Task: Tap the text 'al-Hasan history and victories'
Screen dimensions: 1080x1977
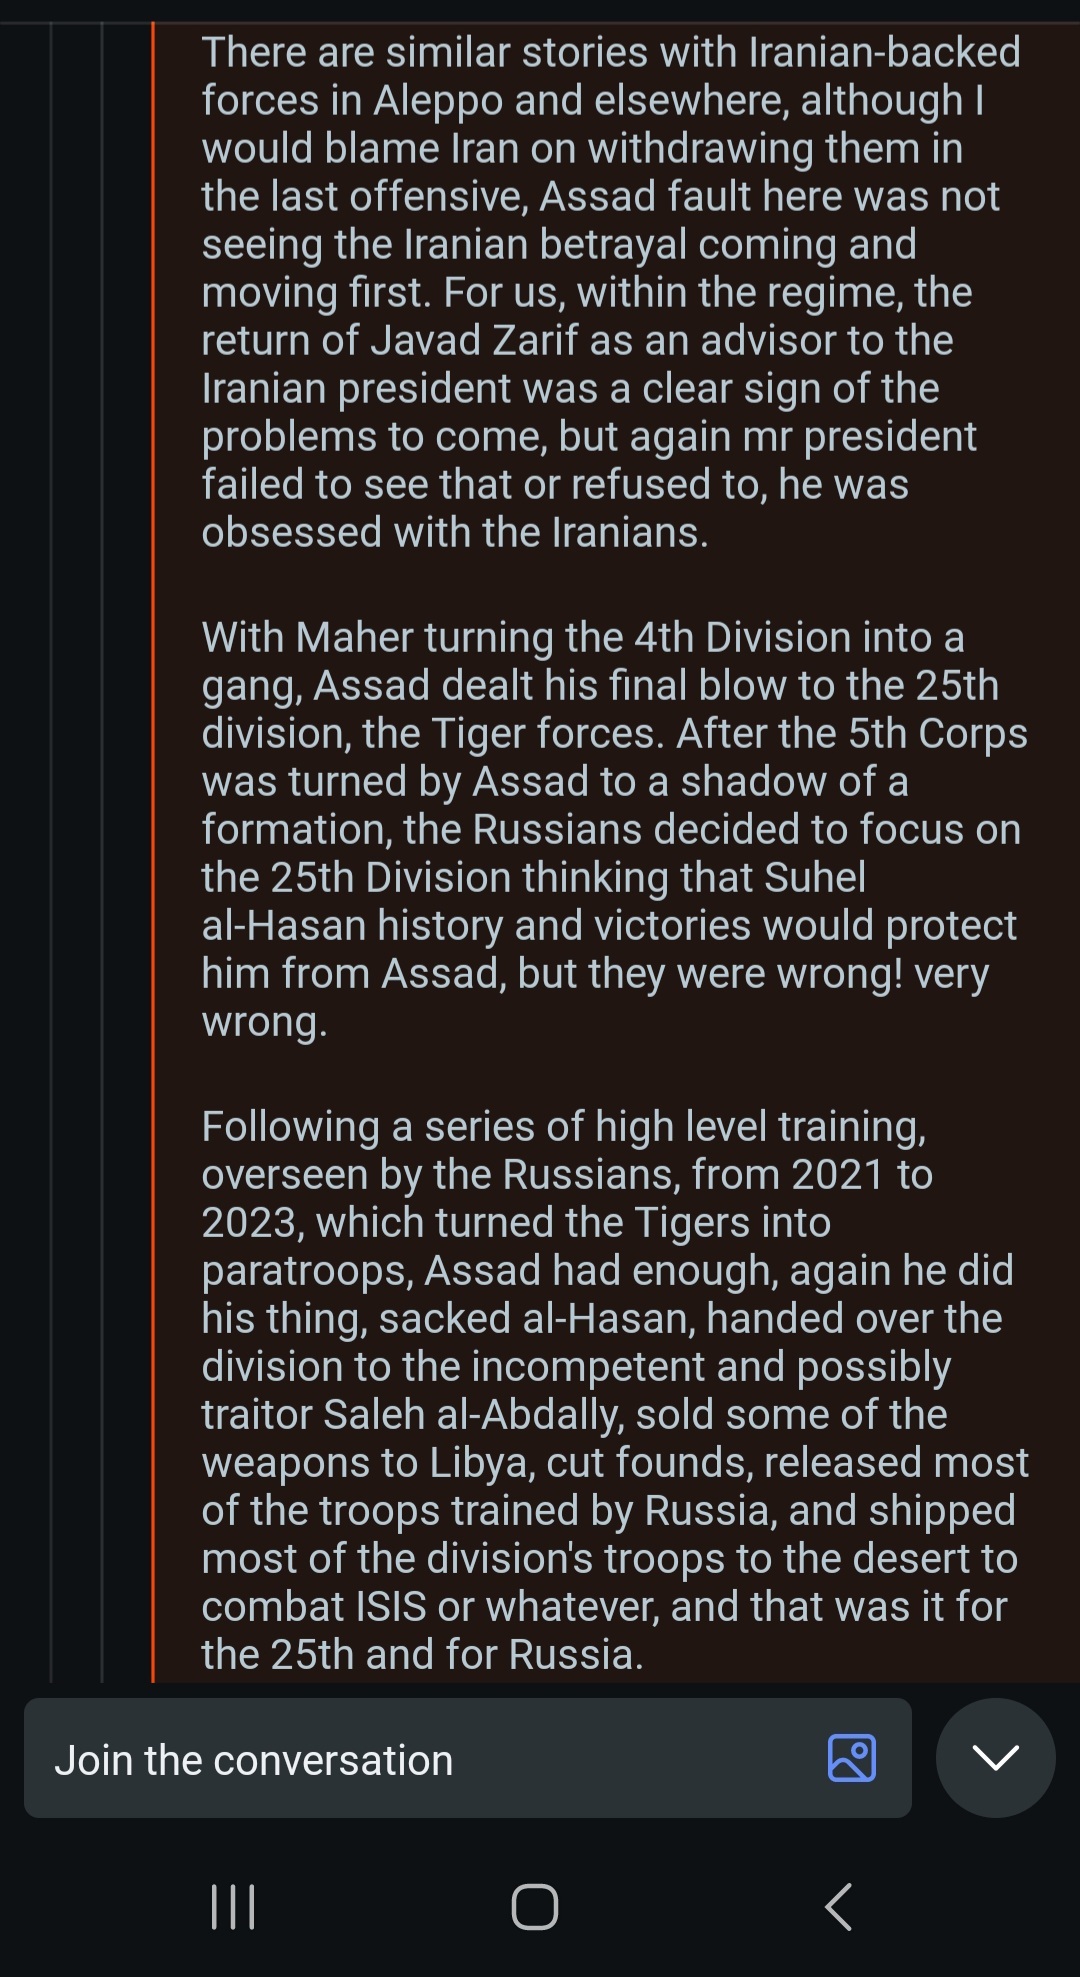Action: 477,926
